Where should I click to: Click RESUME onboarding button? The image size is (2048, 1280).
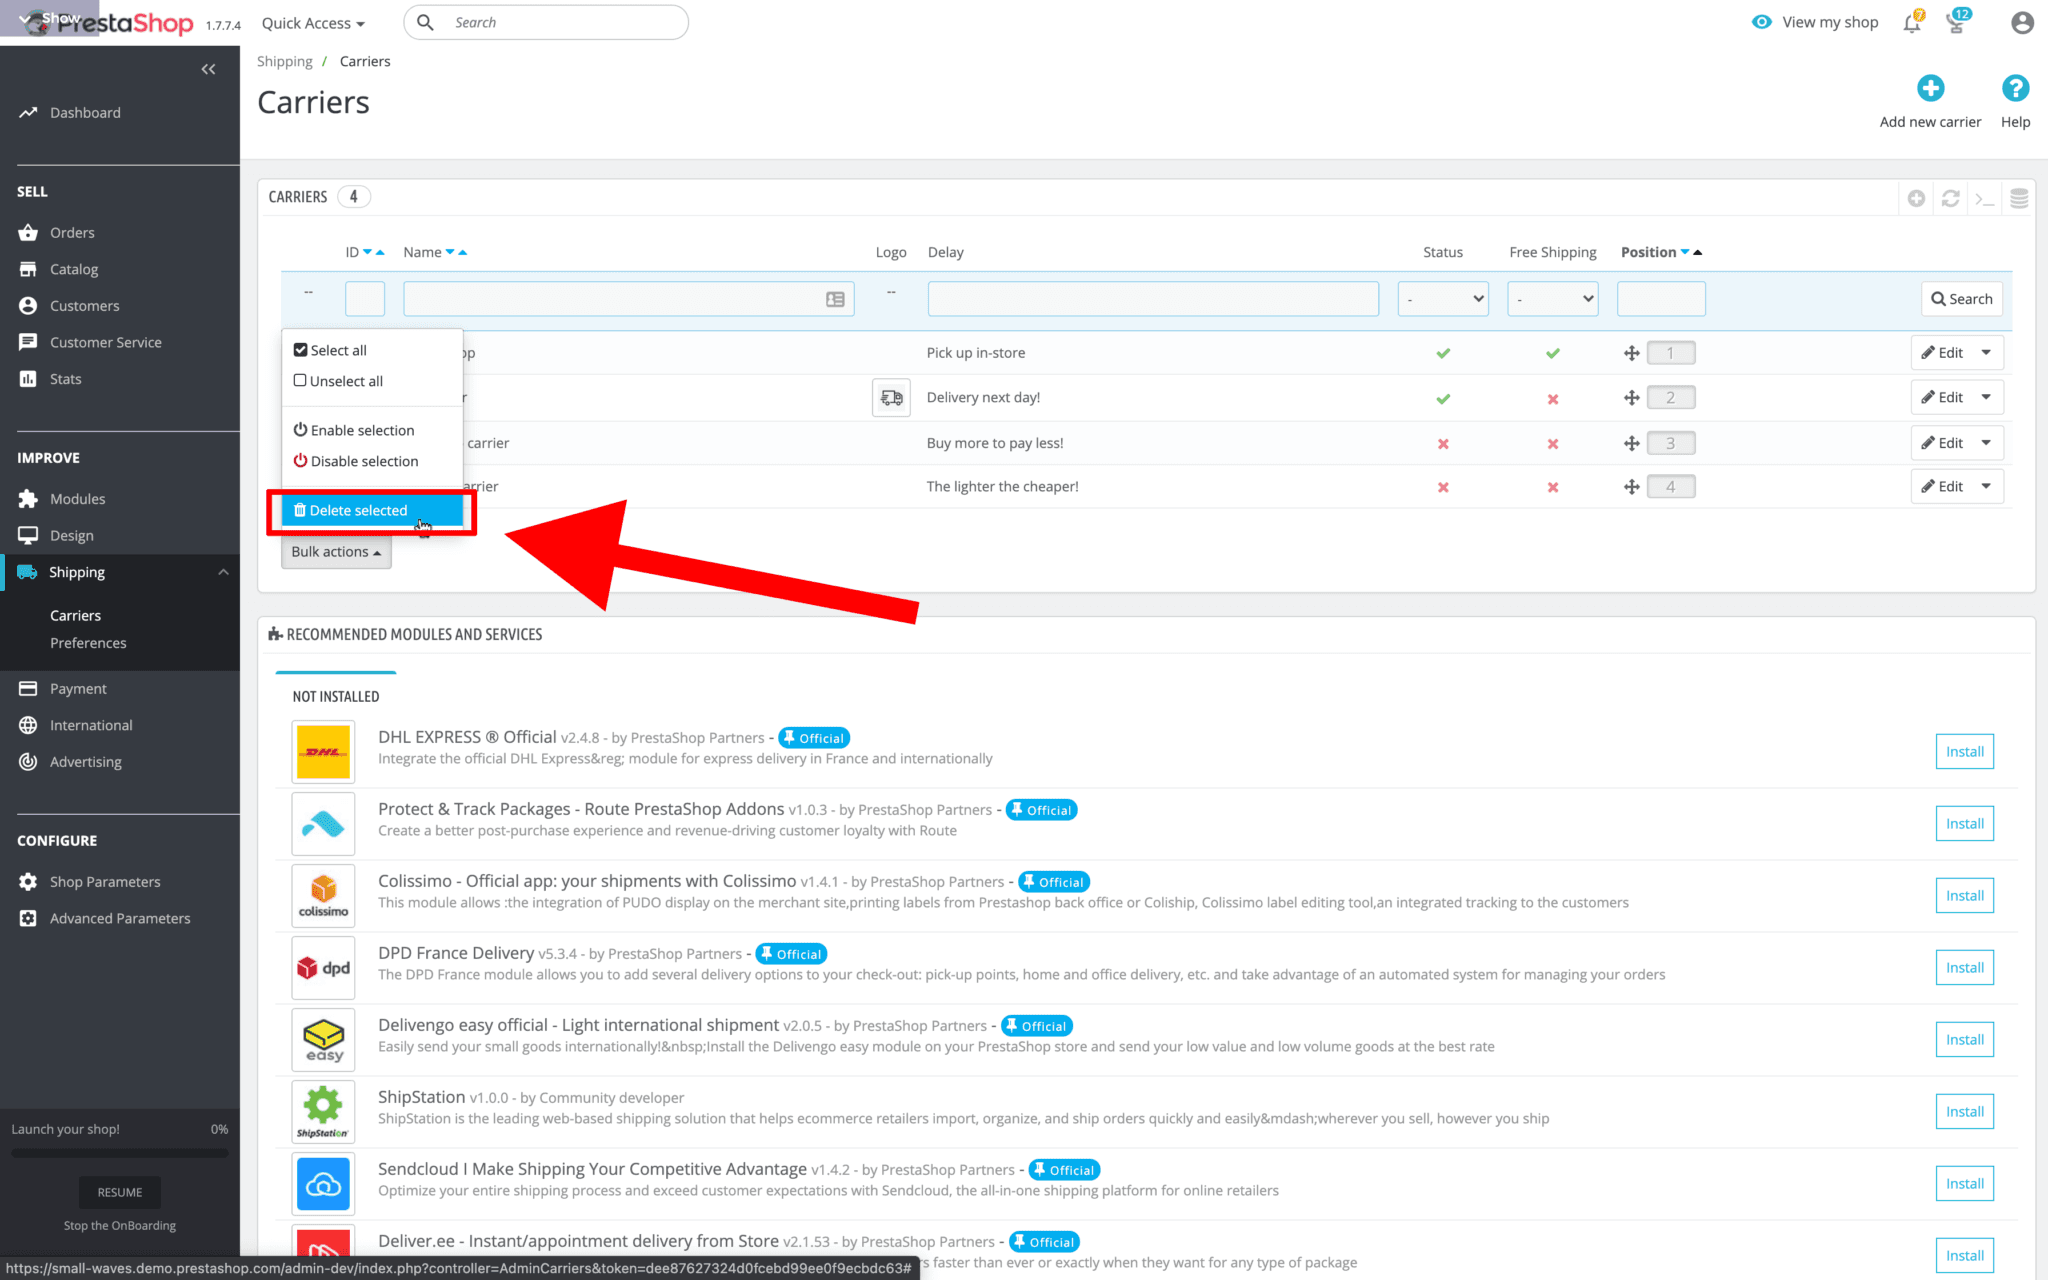tap(120, 1192)
